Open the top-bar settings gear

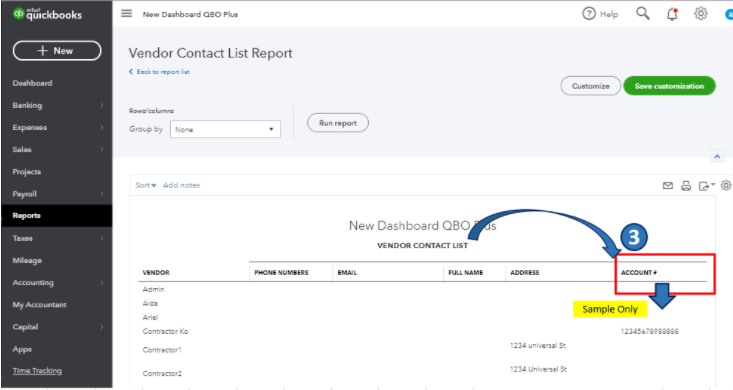point(700,14)
